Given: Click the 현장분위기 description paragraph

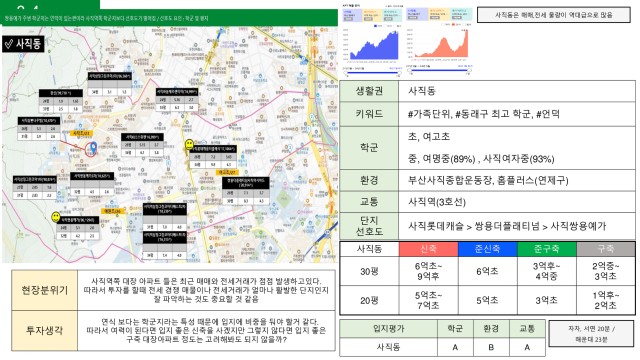Looking at the screenshot, I should pos(206,290).
